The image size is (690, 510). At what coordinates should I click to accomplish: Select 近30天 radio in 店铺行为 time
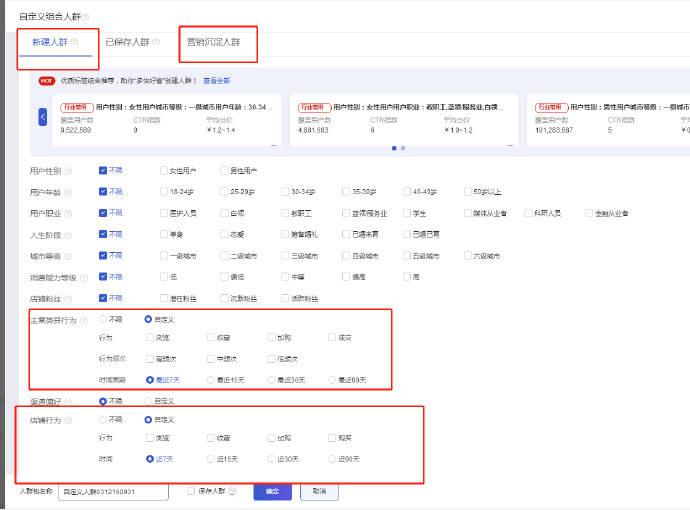tap(271, 459)
